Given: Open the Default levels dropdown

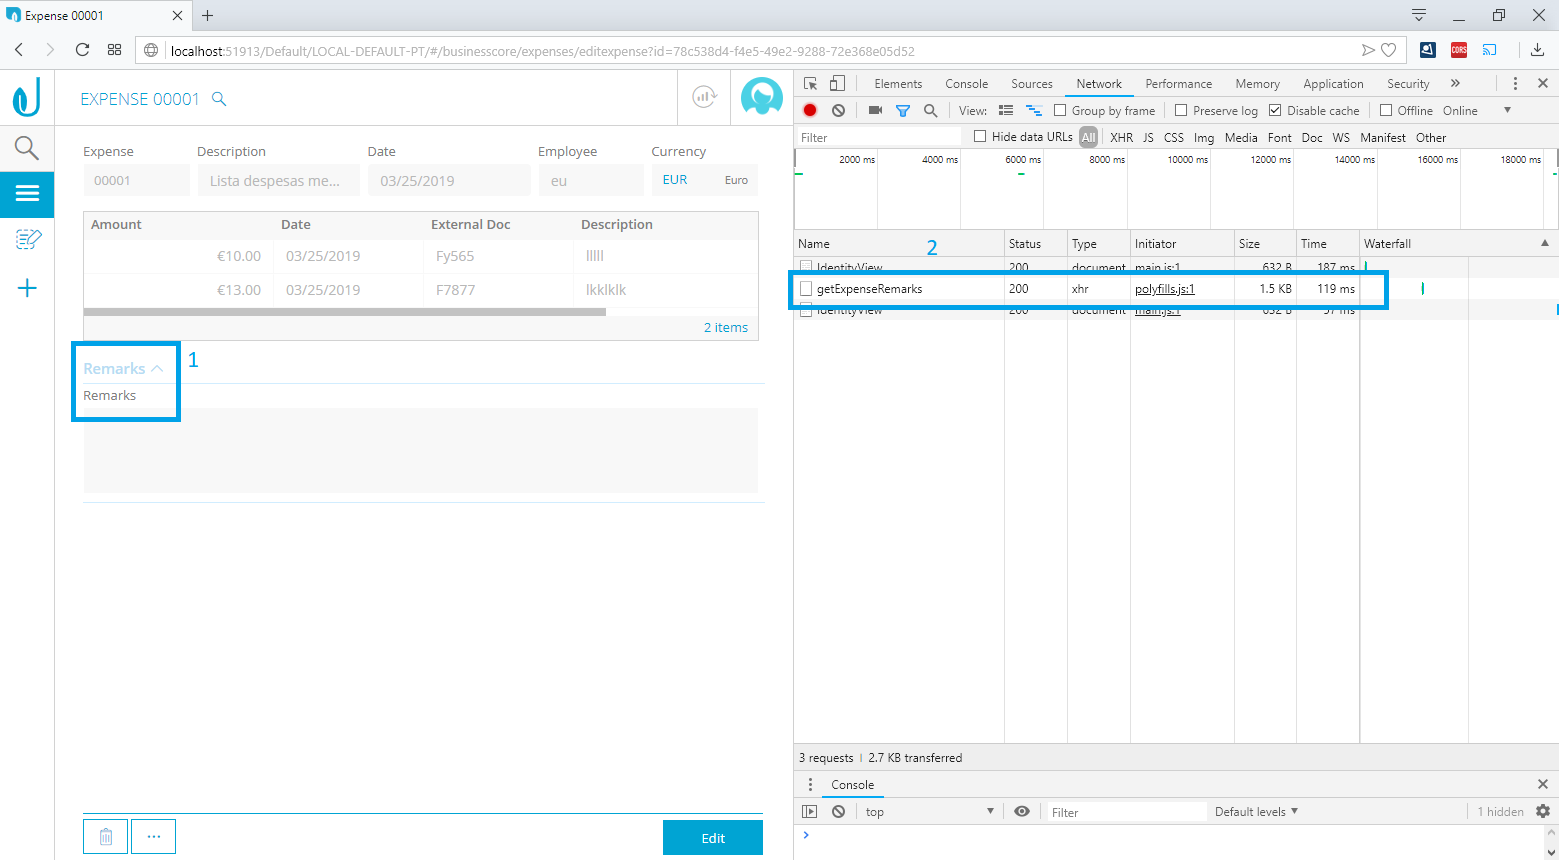Looking at the screenshot, I should 1256,811.
